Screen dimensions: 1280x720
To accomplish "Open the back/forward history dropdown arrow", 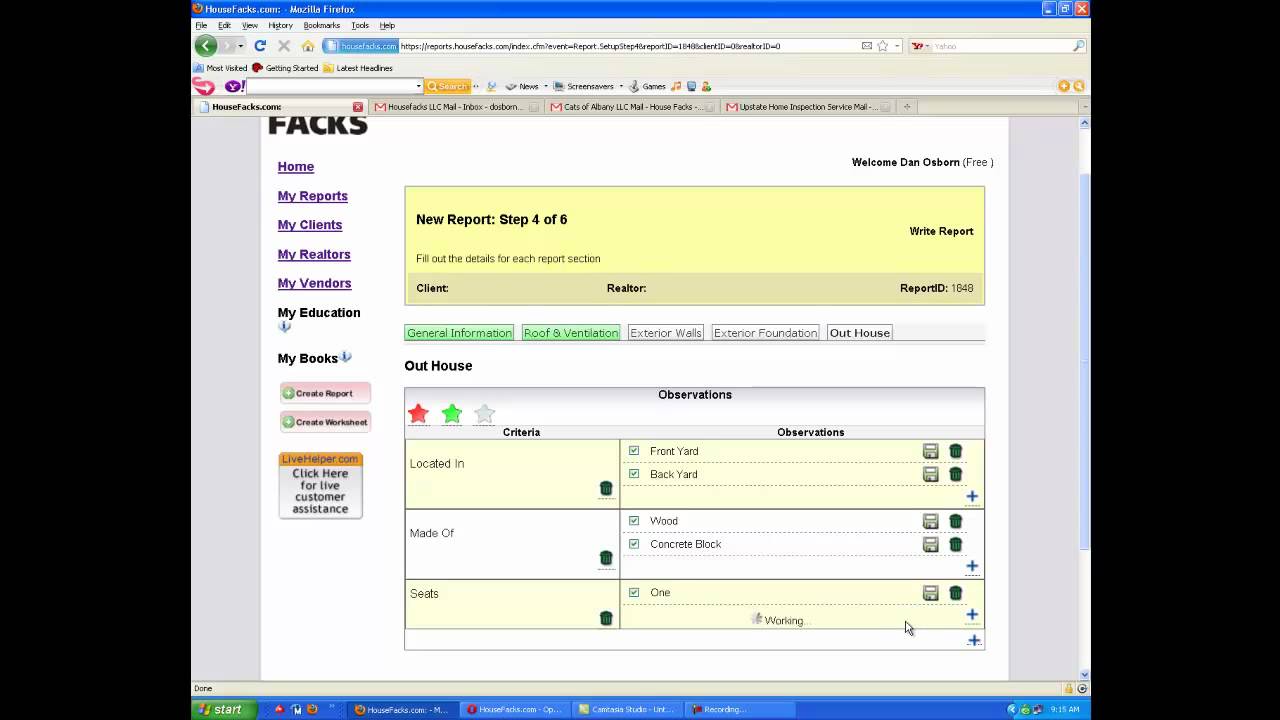I will [x=241, y=46].
